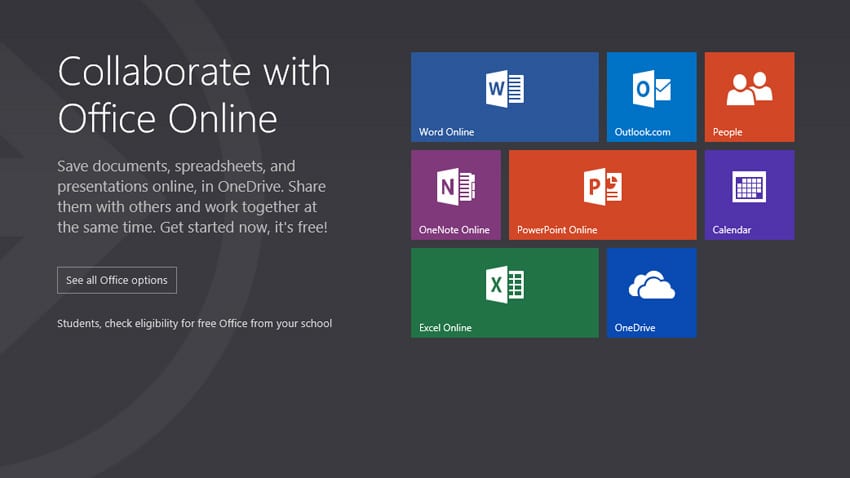The width and height of the screenshot is (850, 478).
Task: Select the 'Excel Online' text label
Action: (445, 328)
